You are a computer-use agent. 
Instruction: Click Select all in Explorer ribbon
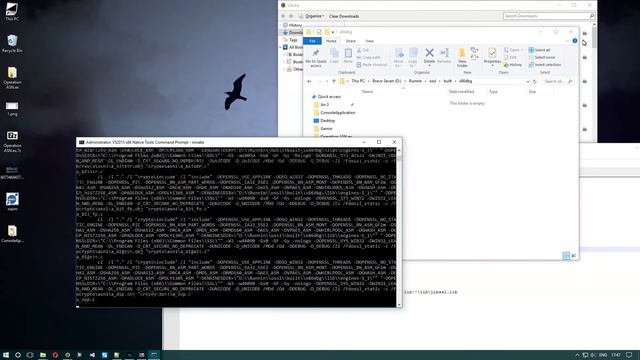click(x=539, y=50)
